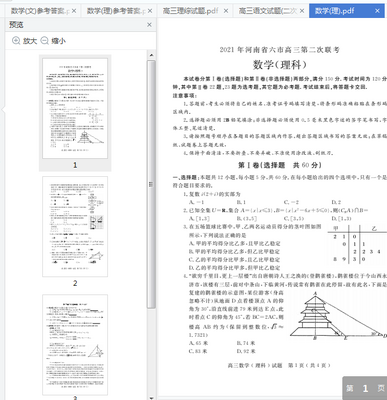387x400 pixels.
Task: Open the 高三理综试题.pdf tab
Action: click(190, 11)
